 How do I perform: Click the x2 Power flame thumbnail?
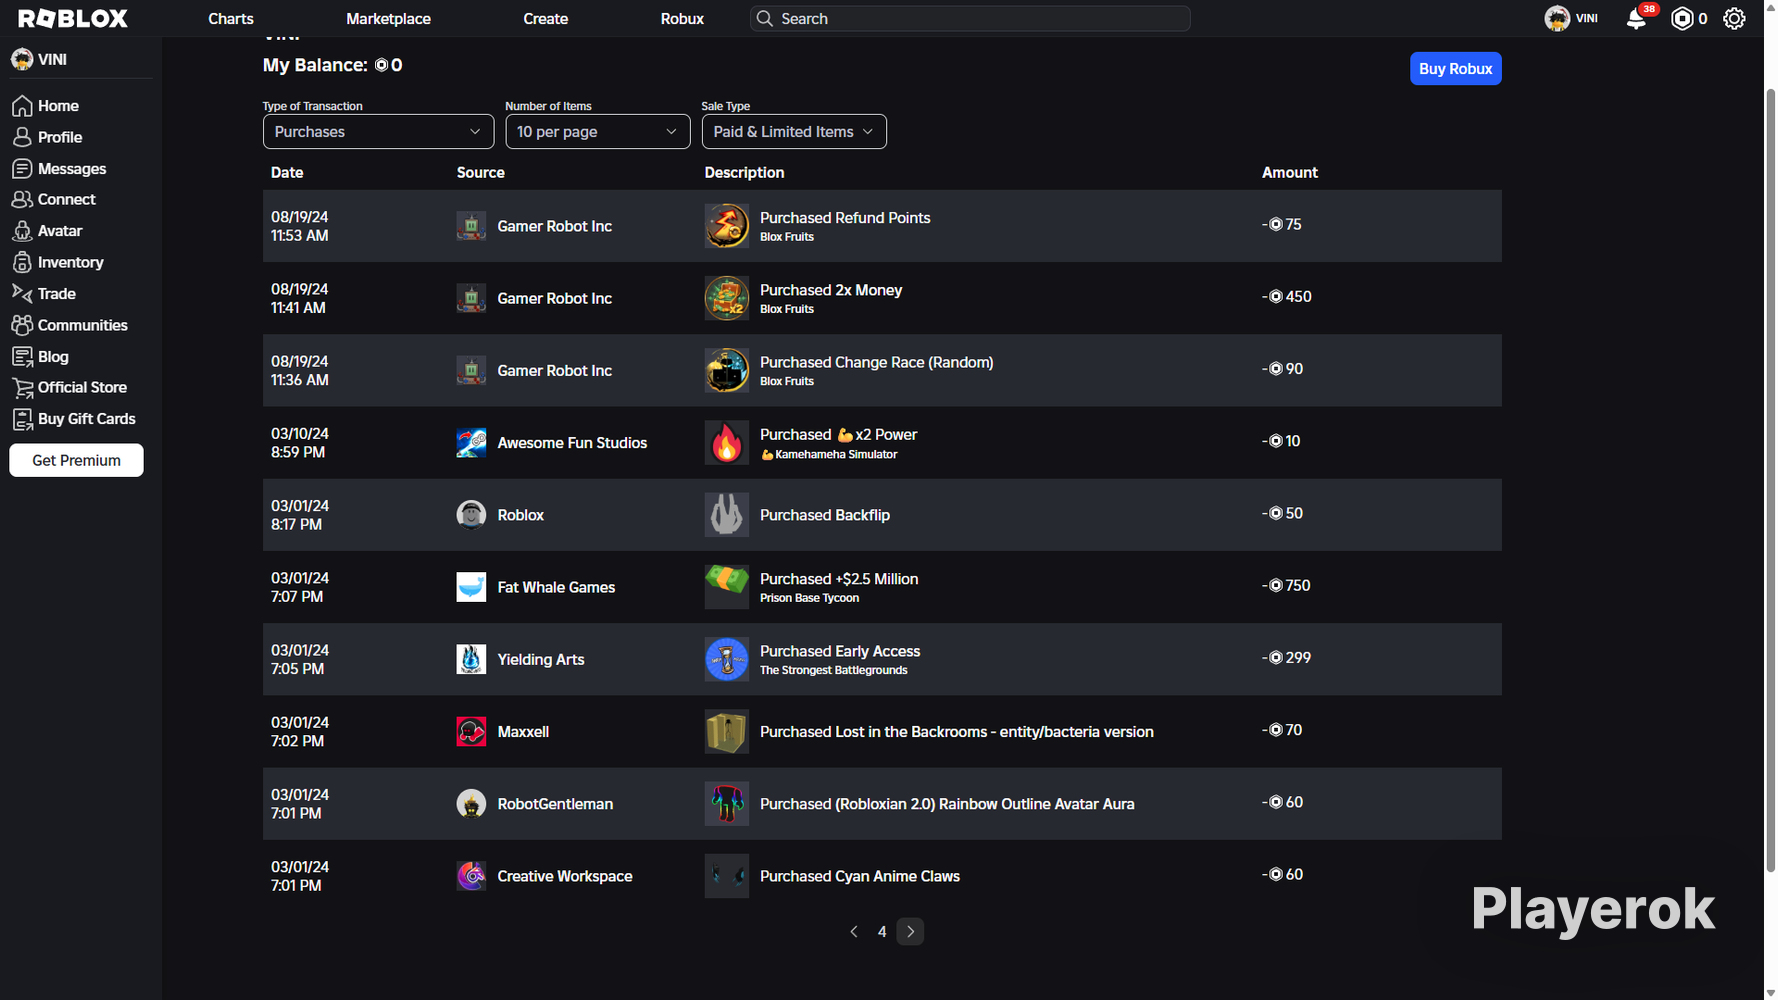pyautogui.click(x=727, y=443)
